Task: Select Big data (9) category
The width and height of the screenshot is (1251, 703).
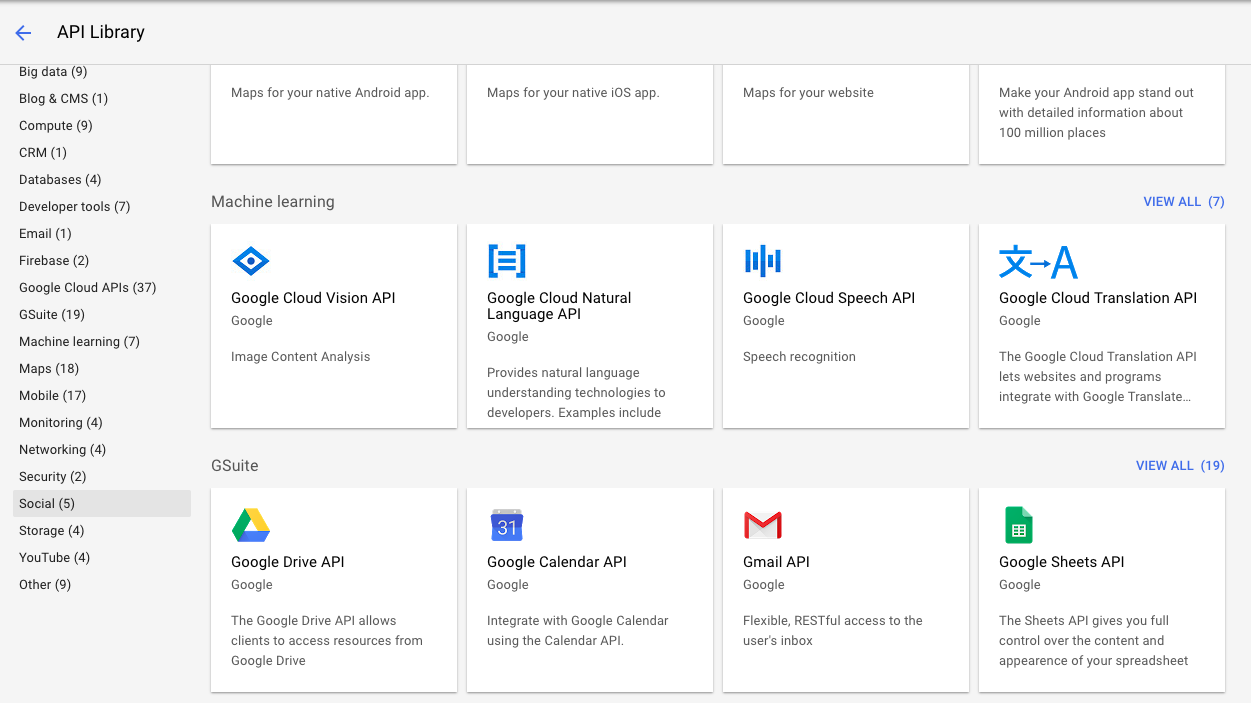Action: click(x=53, y=72)
